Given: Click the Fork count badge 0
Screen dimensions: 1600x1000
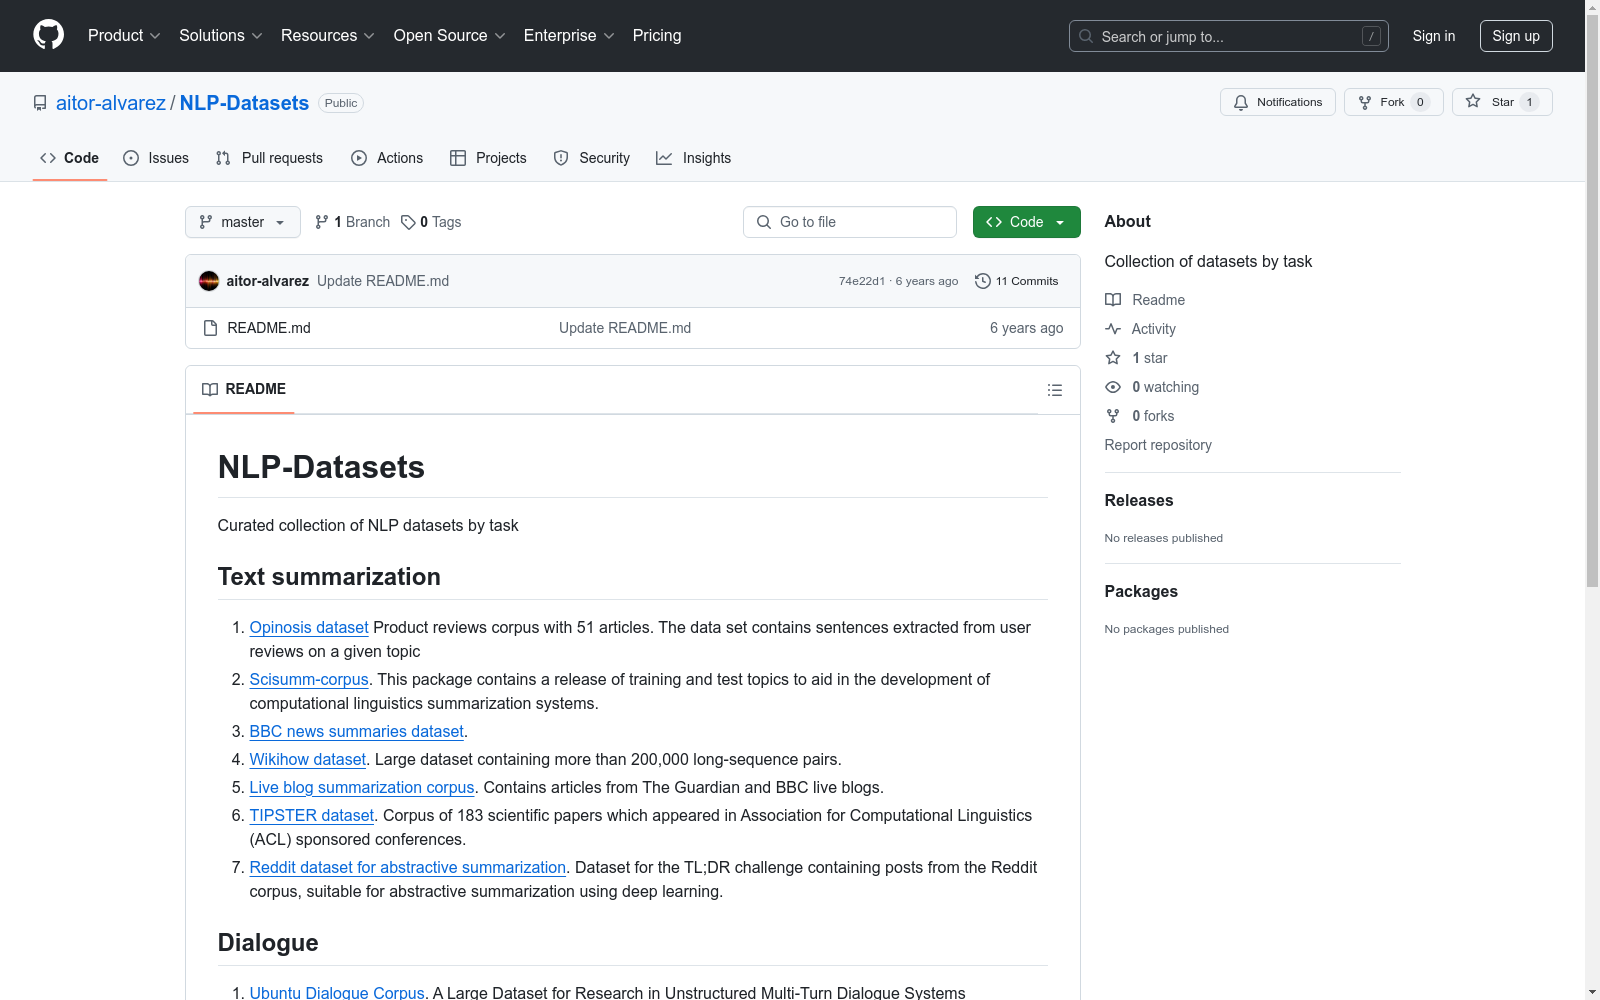Looking at the screenshot, I should (1420, 102).
